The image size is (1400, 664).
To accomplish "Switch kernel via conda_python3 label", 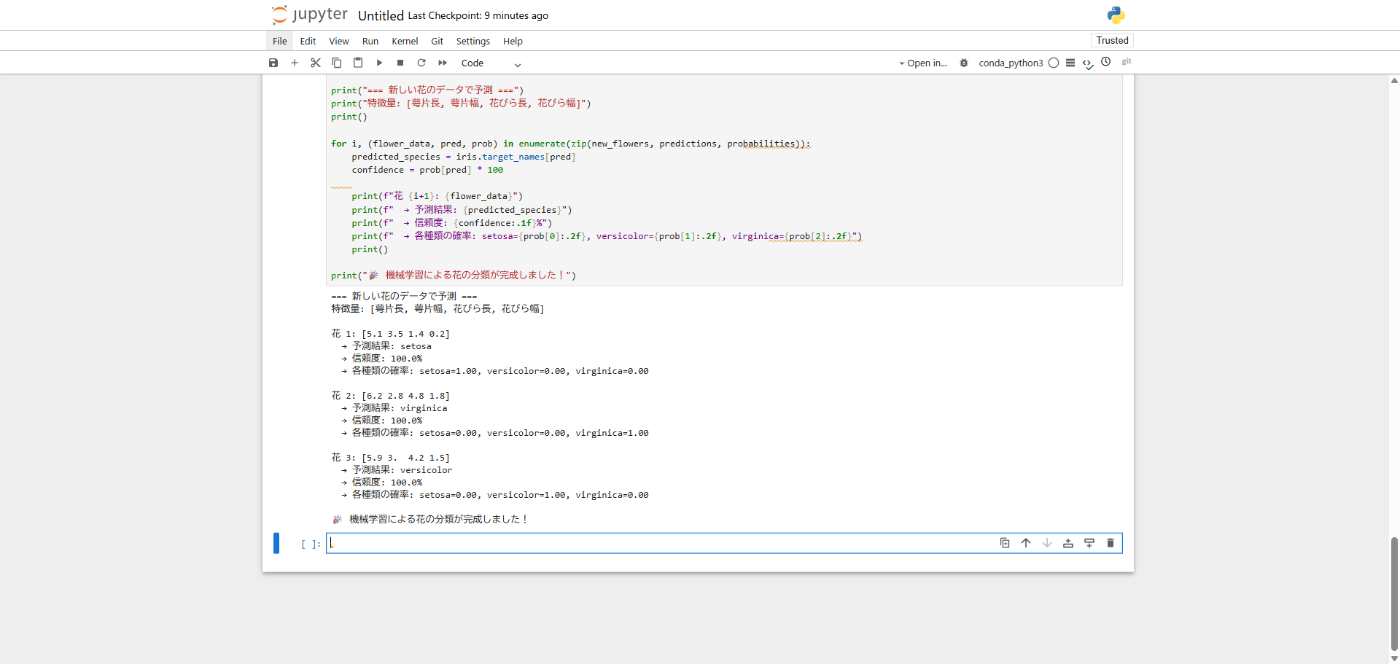I will tap(1011, 63).
